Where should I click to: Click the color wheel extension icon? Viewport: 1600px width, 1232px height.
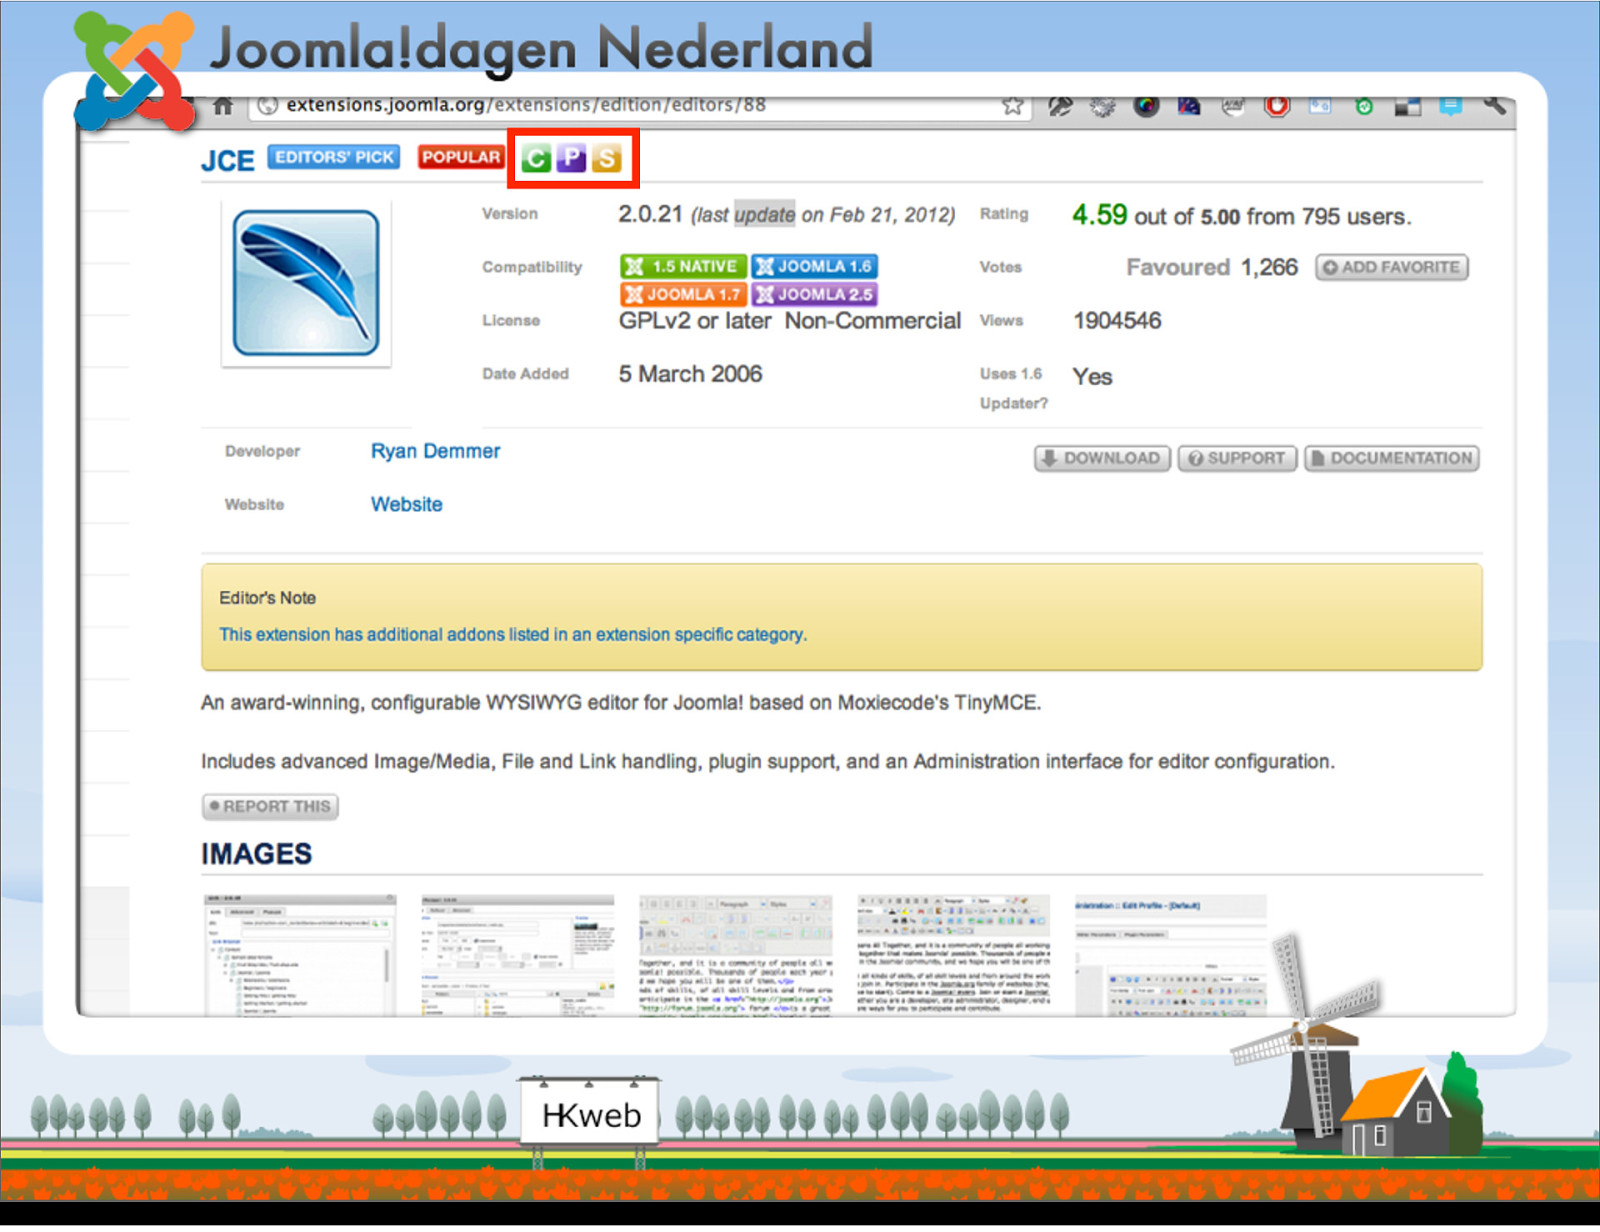[x=1146, y=106]
